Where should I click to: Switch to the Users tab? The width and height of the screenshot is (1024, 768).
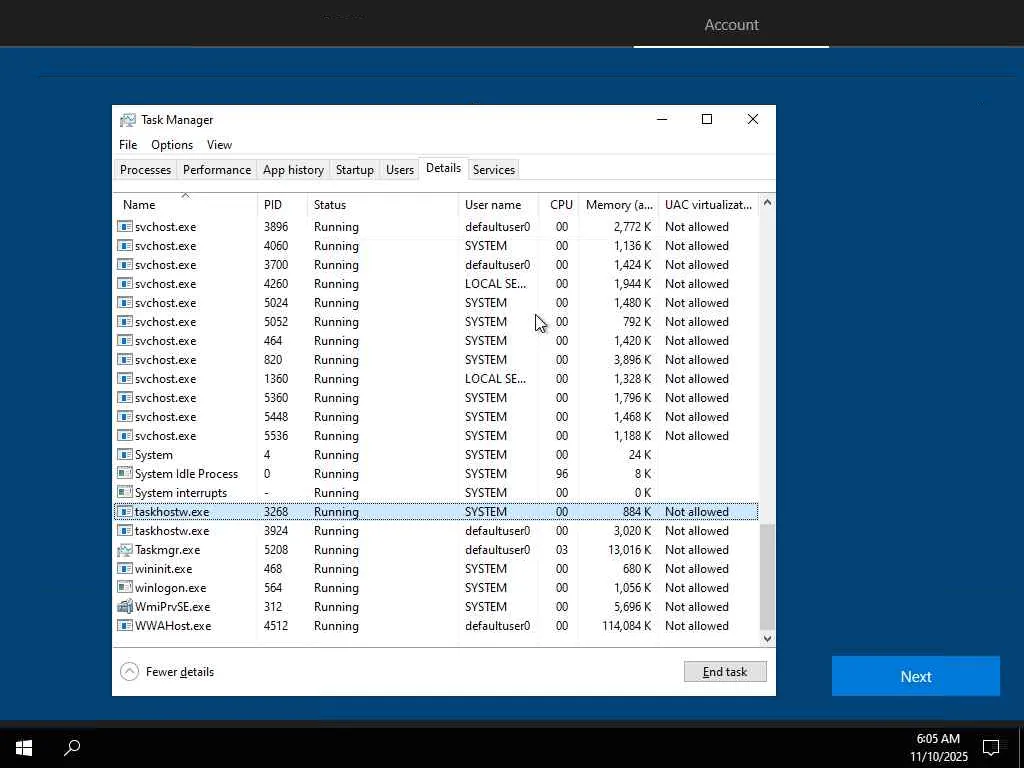click(x=400, y=170)
